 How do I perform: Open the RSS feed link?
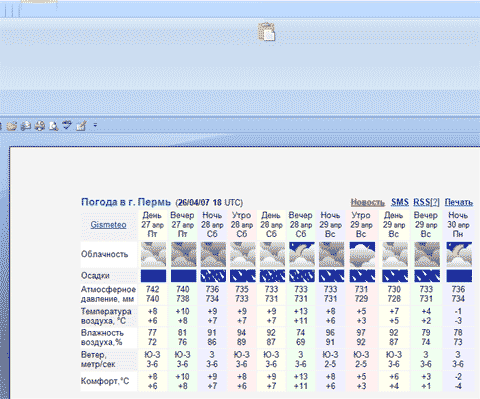(426, 202)
